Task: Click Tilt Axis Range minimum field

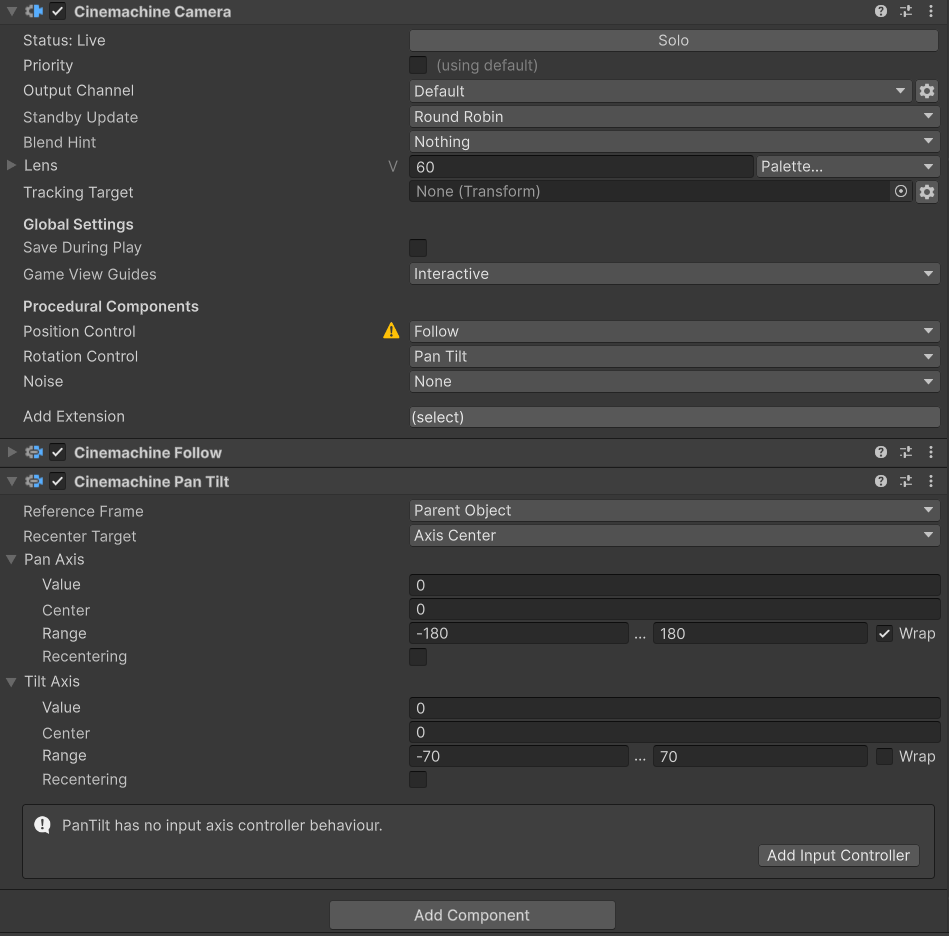Action: click(x=519, y=756)
